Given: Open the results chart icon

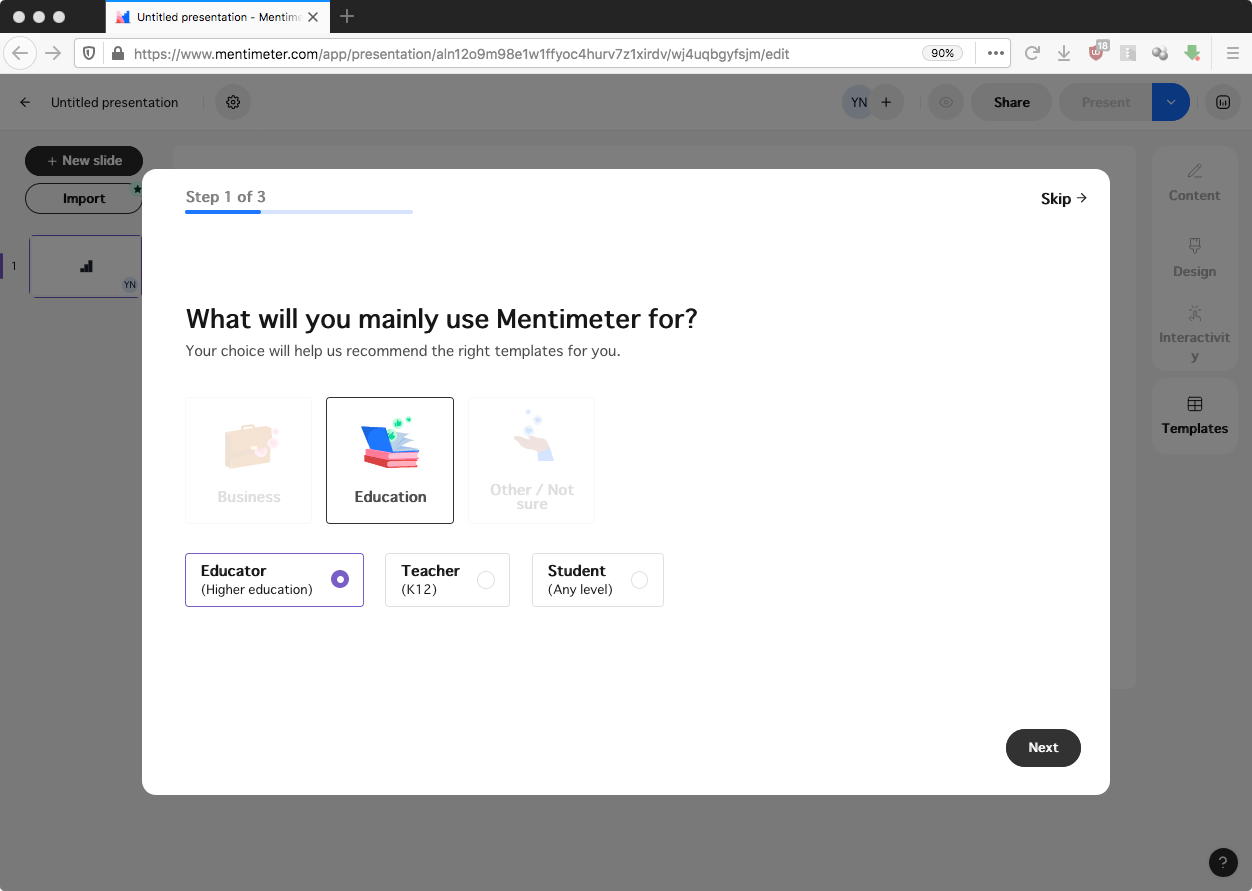Looking at the screenshot, I should [x=1222, y=102].
